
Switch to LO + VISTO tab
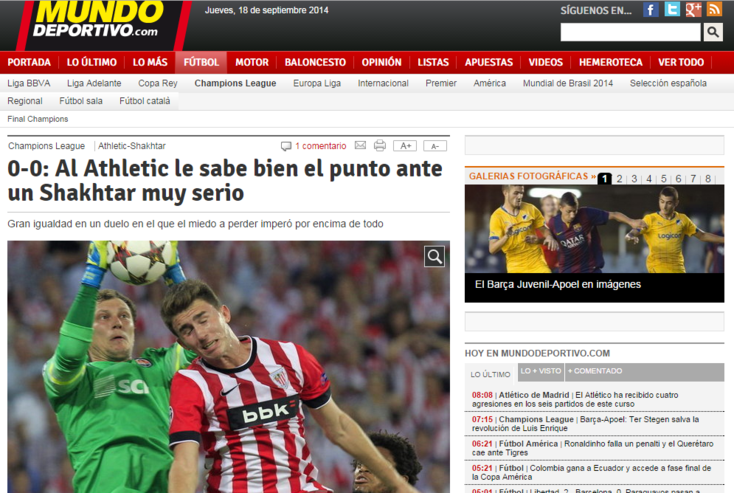[541, 371]
